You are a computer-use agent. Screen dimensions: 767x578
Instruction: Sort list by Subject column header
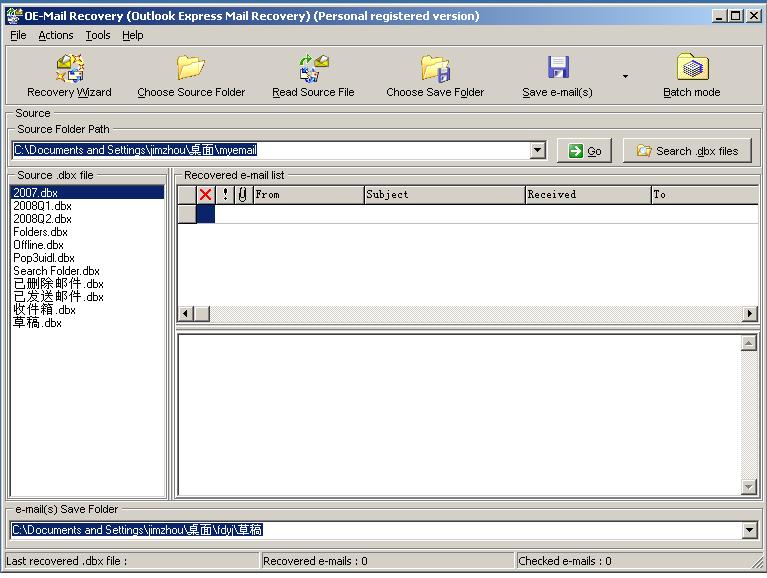444,195
